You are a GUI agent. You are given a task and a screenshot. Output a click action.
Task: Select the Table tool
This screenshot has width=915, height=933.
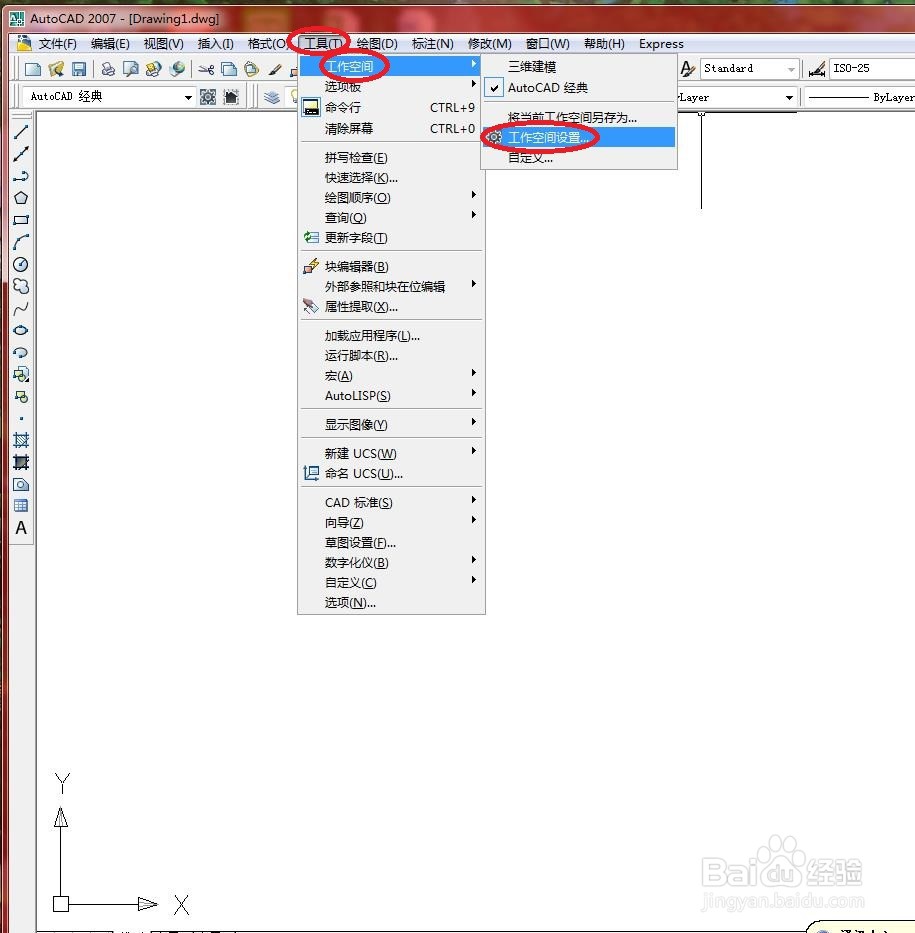(21, 506)
